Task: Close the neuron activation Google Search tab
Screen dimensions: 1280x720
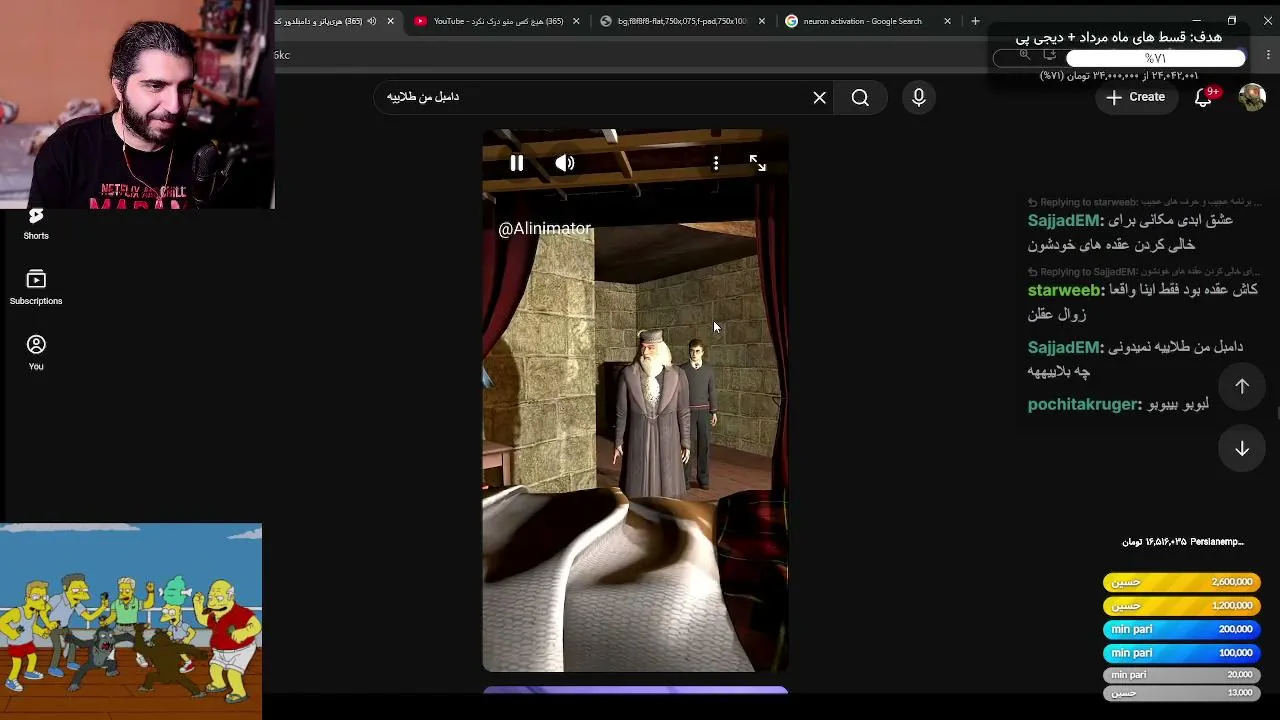Action: [x=947, y=21]
